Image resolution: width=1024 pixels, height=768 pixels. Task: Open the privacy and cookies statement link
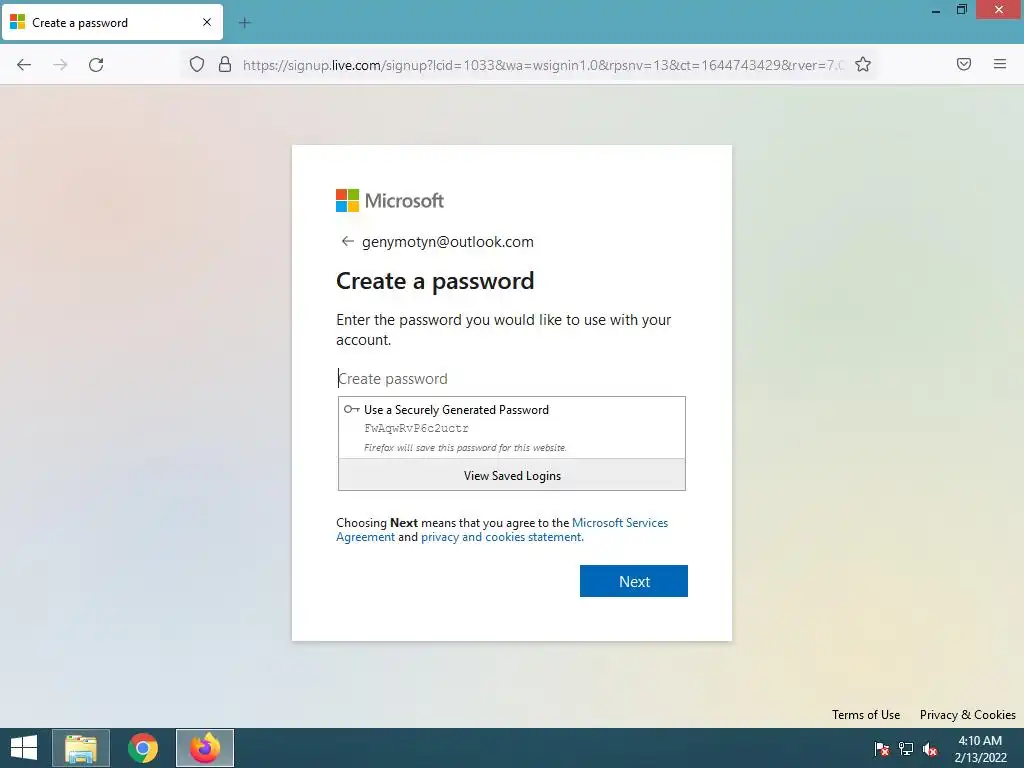tap(502, 537)
